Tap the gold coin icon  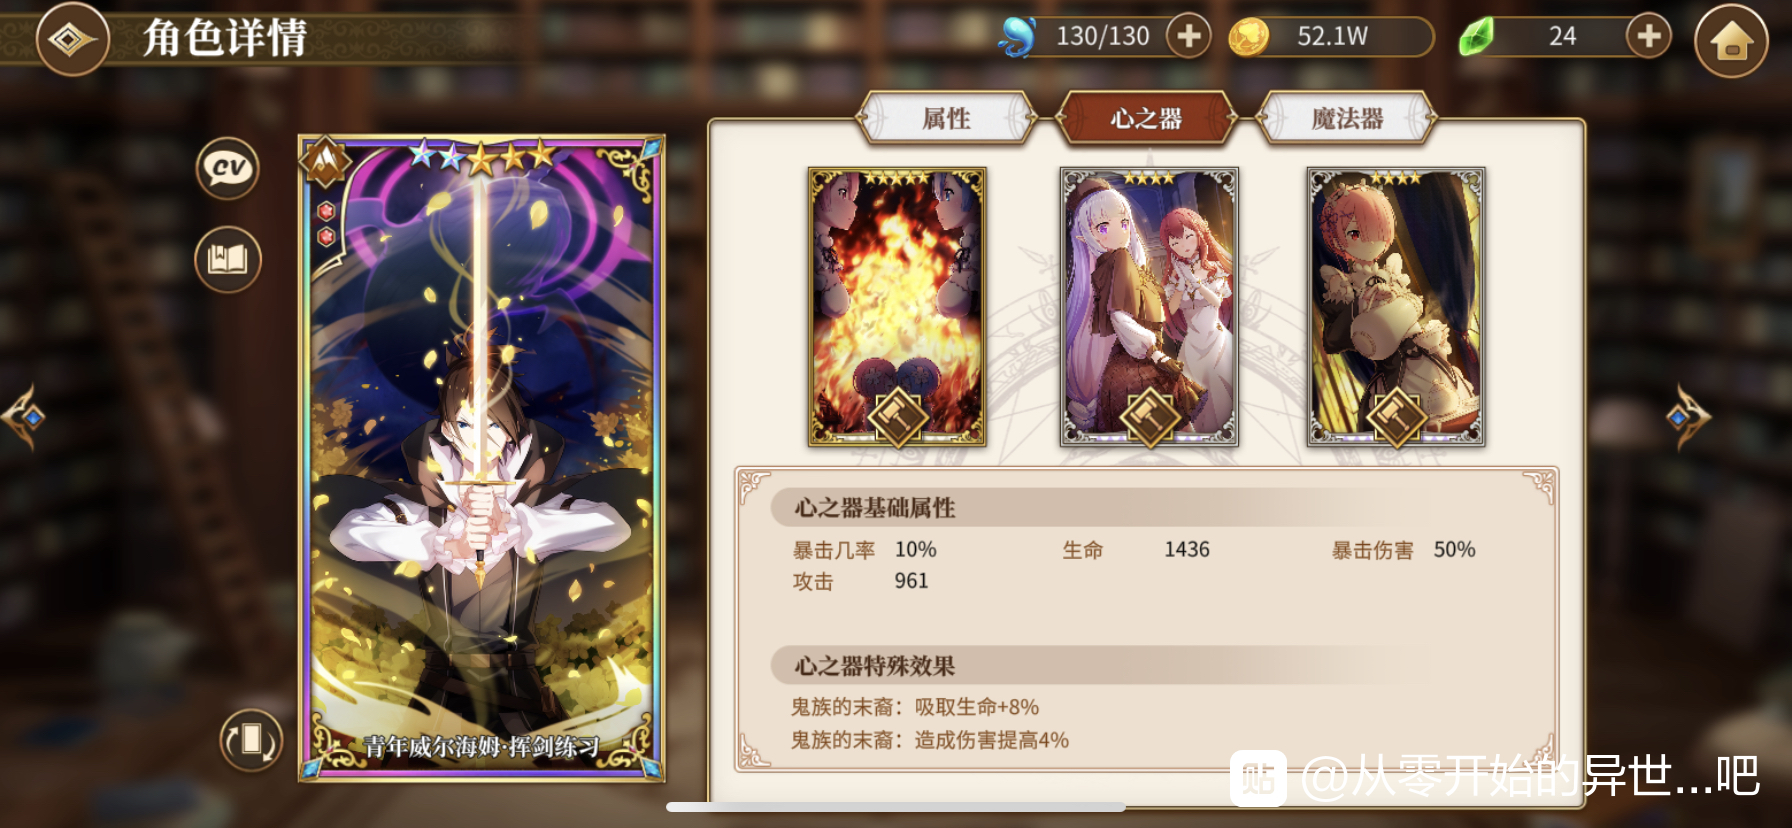pos(1248,37)
